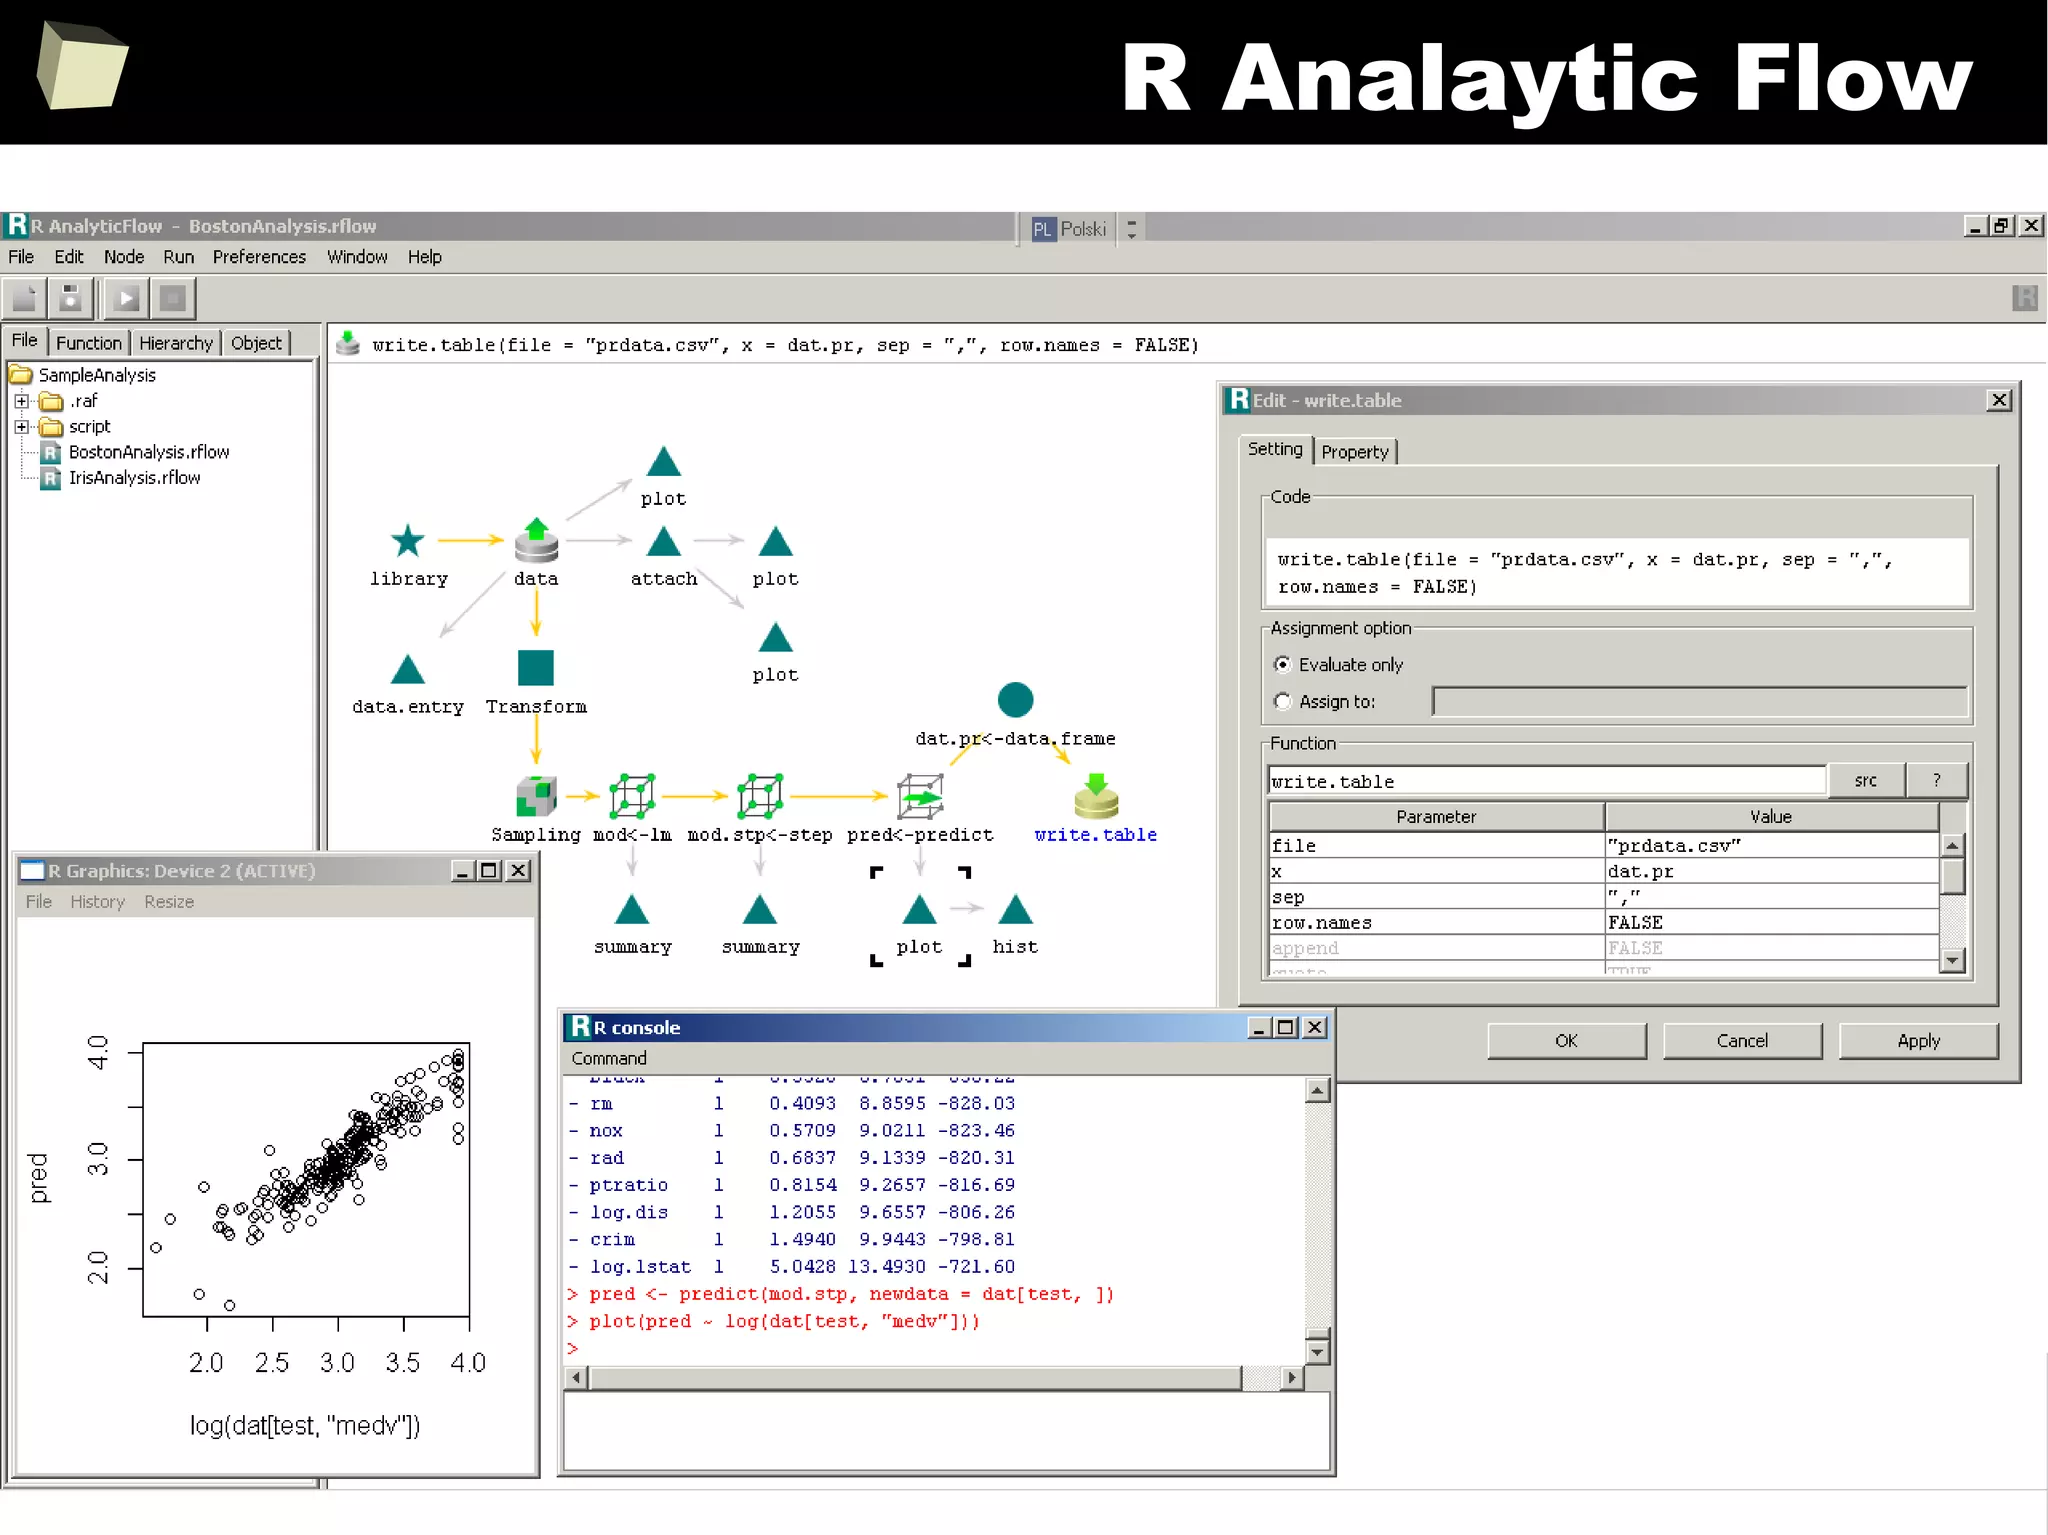Open the Preferences menu
The height and width of the screenshot is (1535, 2048).
click(x=259, y=257)
